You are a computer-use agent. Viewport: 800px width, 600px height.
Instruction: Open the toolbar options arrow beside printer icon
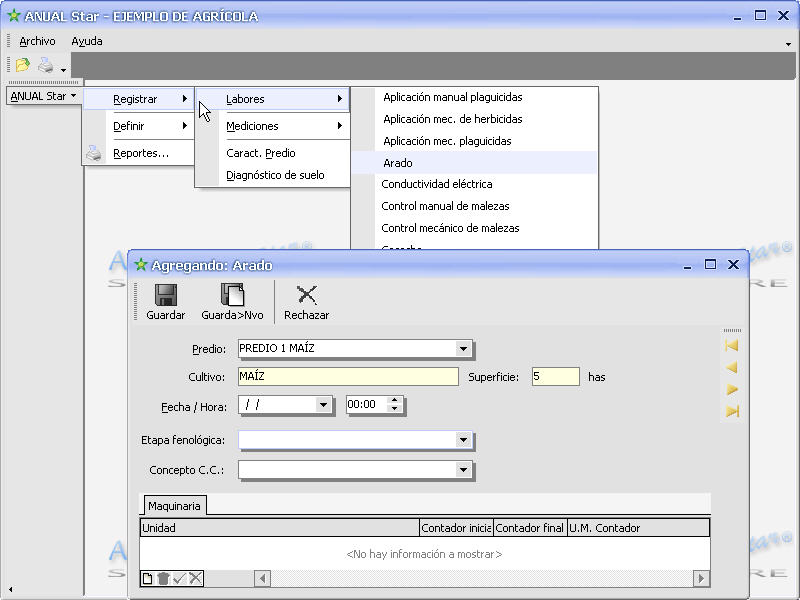click(x=63, y=70)
